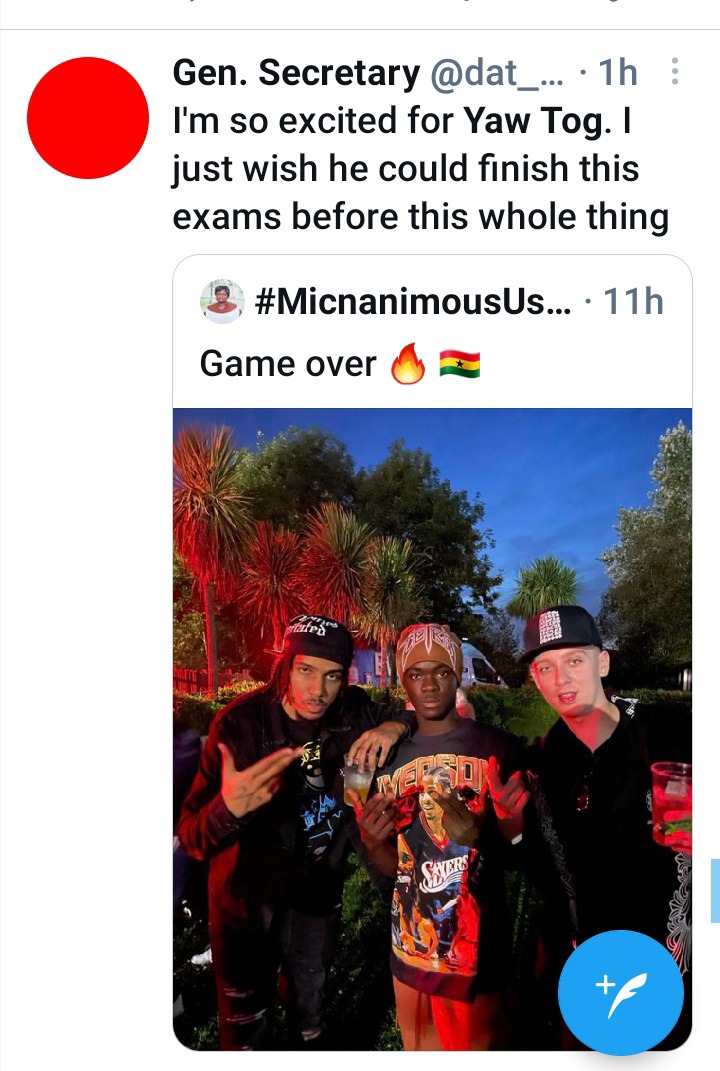Image resolution: width=720 pixels, height=1071 pixels.
Task: Open the tweet's three-dot overflow menu
Action: point(674,71)
